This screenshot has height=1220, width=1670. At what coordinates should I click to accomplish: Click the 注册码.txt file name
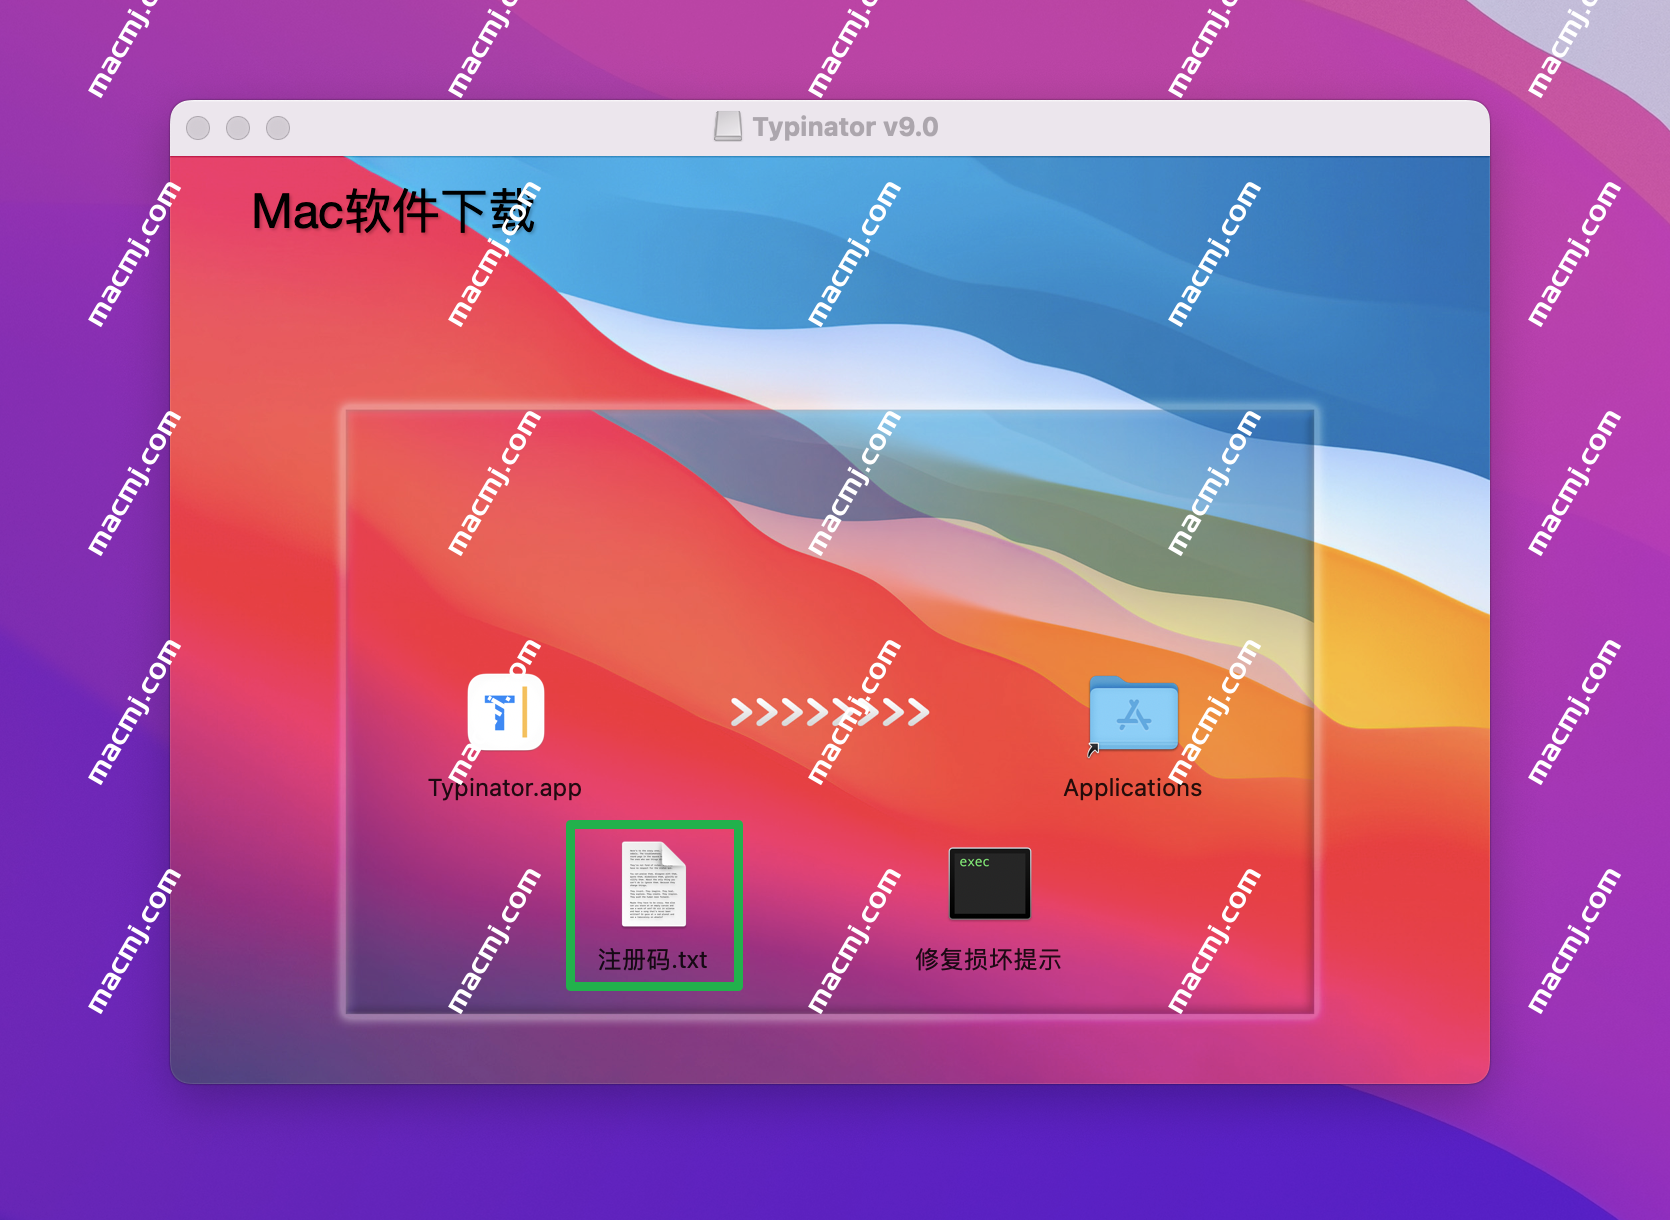coord(653,960)
